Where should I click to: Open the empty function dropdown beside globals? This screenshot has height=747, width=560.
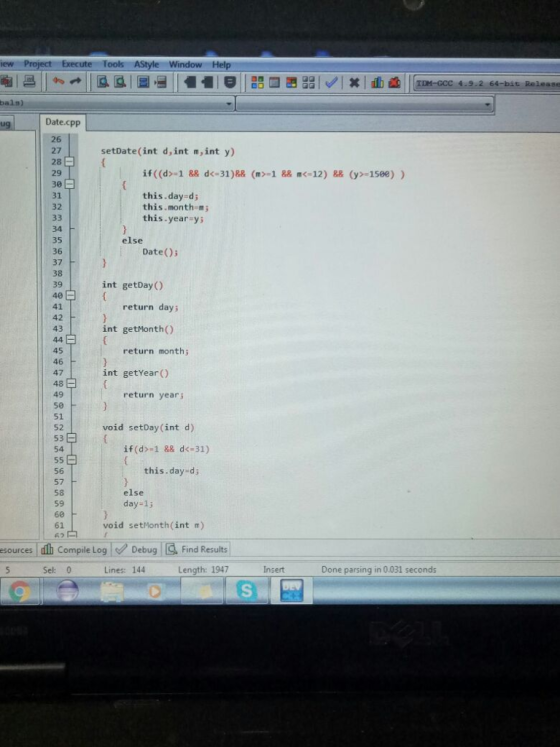(x=365, y=104)
